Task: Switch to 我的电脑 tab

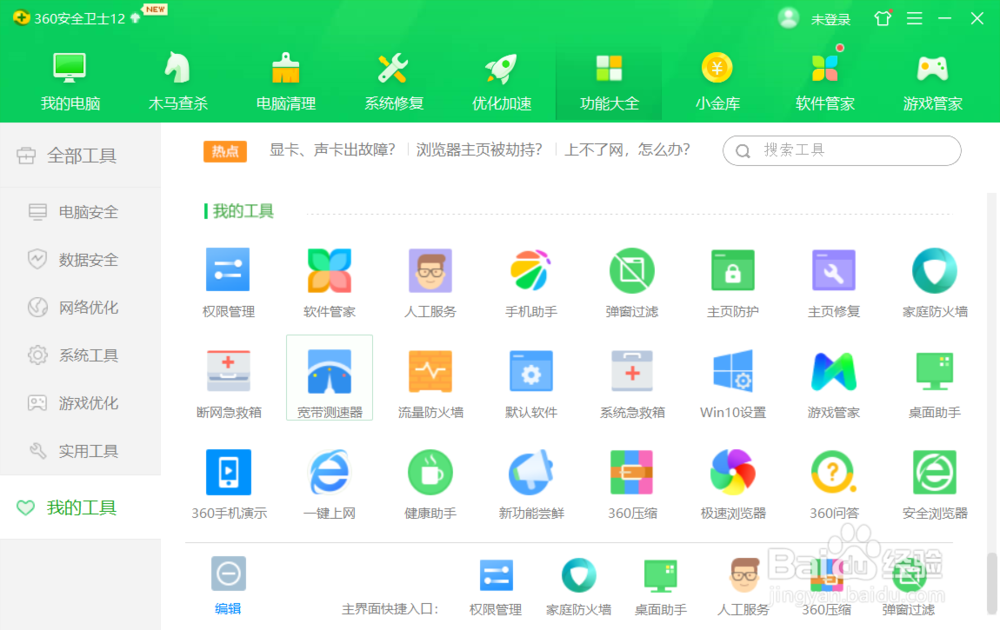Action: point(70,82)
